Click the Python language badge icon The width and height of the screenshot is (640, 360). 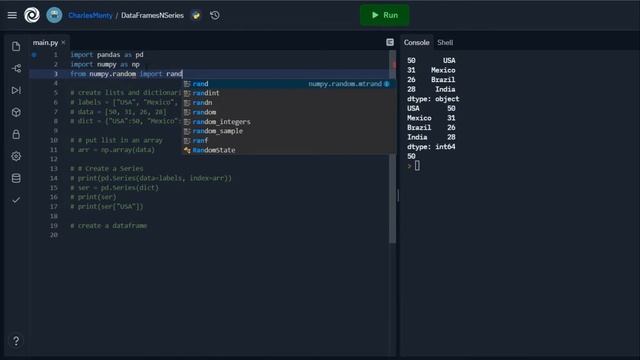pos(196,16)
